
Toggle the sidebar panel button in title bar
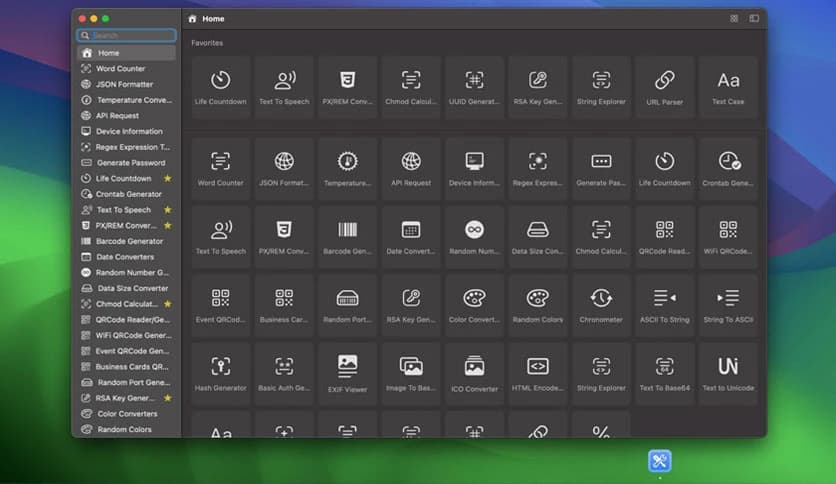[x=754, y=18]
